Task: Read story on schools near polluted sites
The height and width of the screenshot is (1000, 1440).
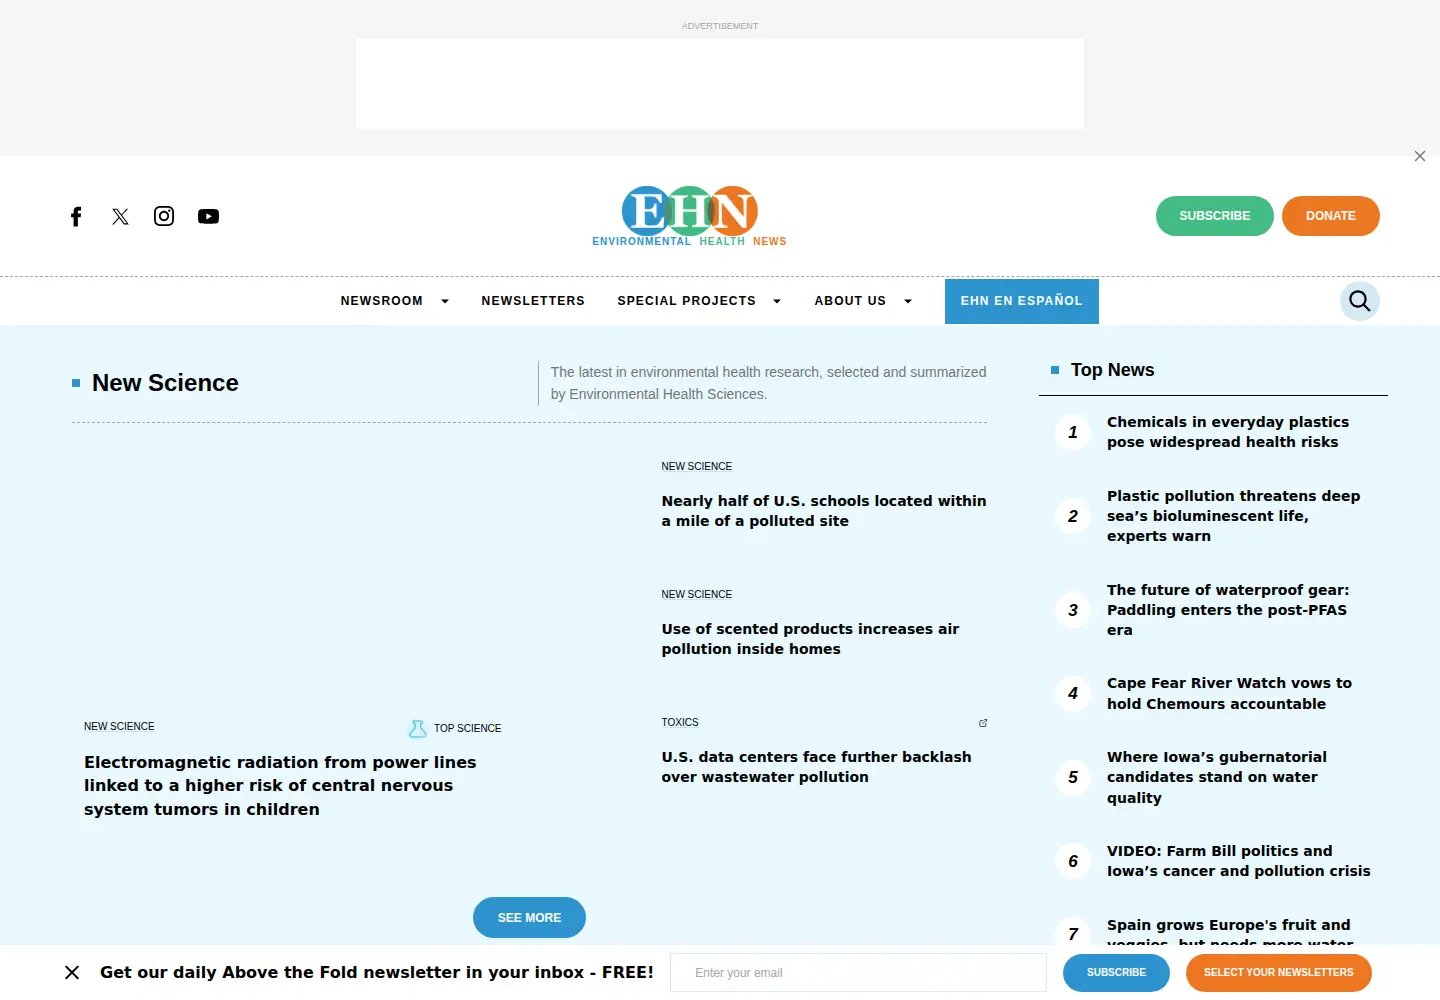Action: (x=824, y=511)
